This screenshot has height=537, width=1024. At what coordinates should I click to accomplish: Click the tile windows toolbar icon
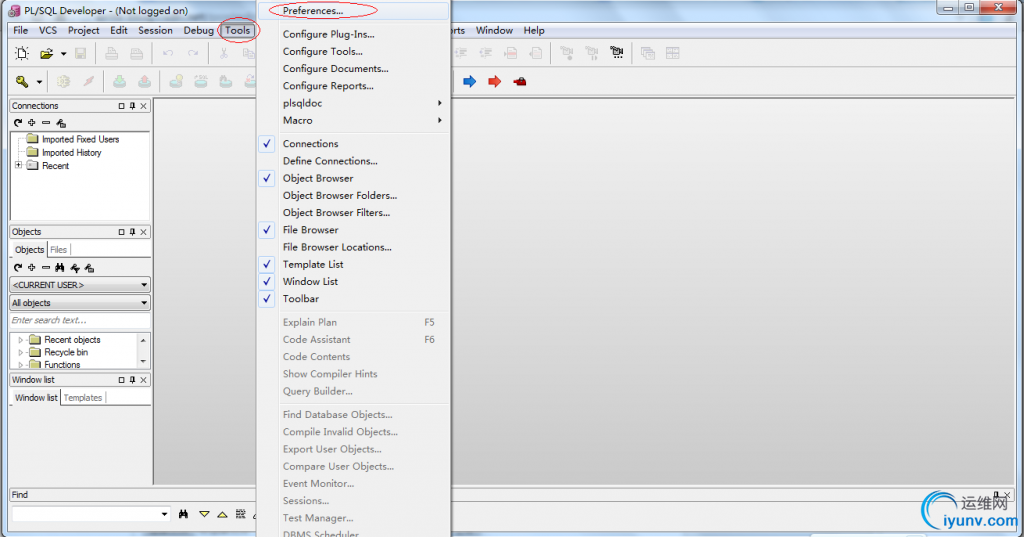coord(673,53)
